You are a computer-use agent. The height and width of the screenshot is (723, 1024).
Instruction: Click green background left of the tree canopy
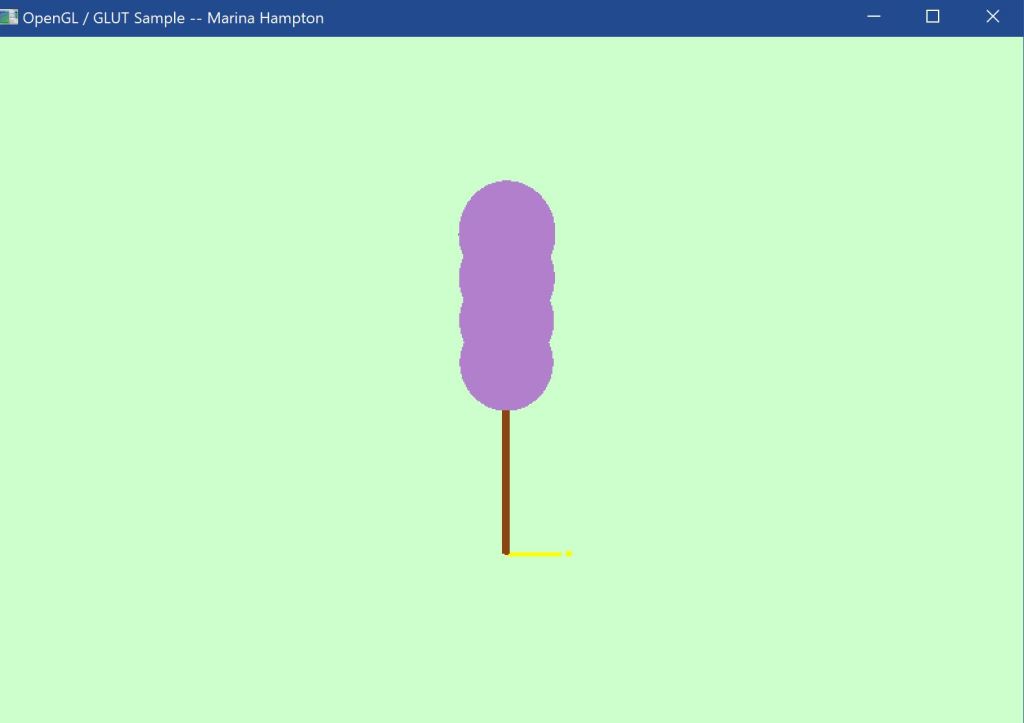(x=300, y=300)
